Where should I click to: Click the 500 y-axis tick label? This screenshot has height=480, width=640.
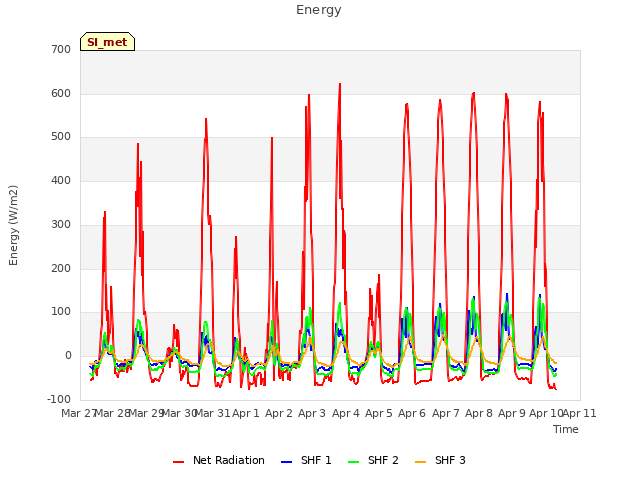click(x=61, y=137)
